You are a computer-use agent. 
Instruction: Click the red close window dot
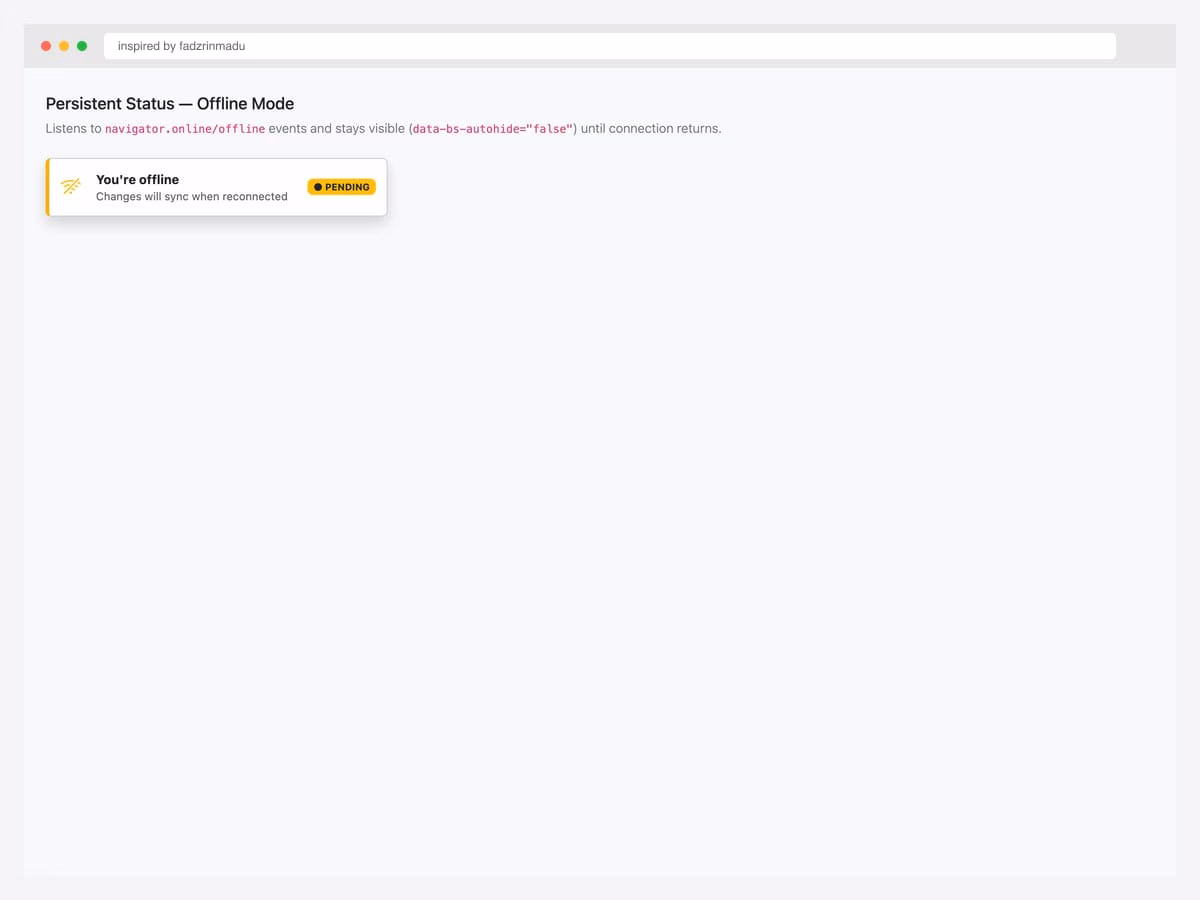[x=46, y=46]
